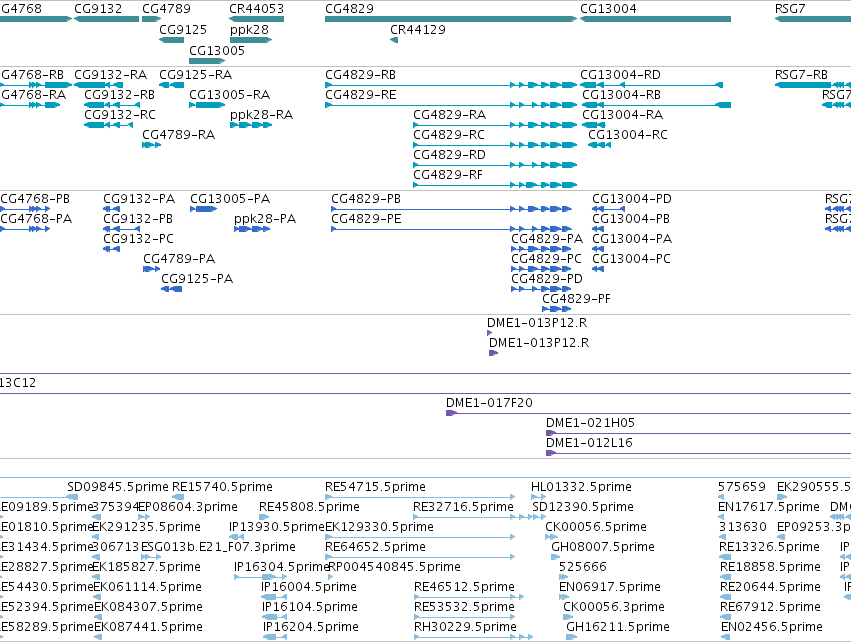Select protein CG9132-PC
The width and height of the screenshot is (851, 642).
pos(138,239)
